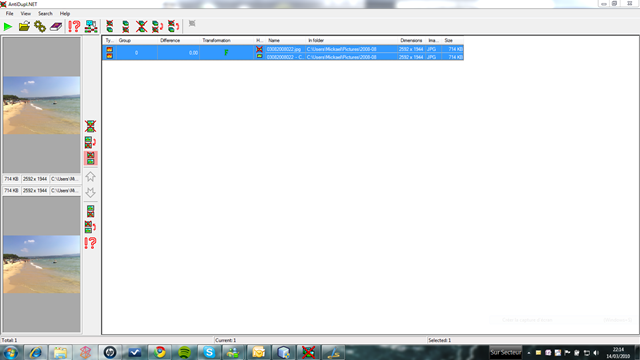640x360 pixels.
Task: Select the result row 03082008022.jpg
Action: 284,49
